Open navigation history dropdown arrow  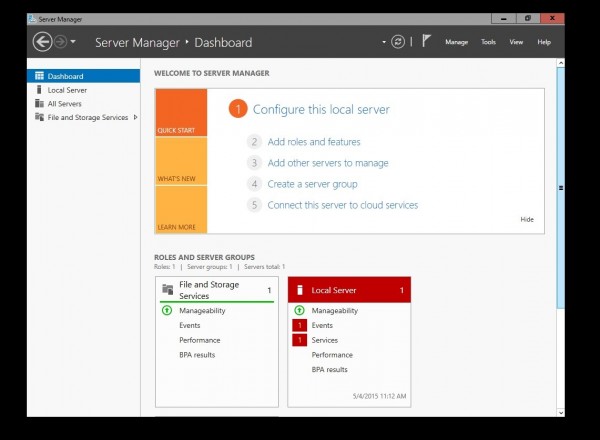[x=73, y=42]
